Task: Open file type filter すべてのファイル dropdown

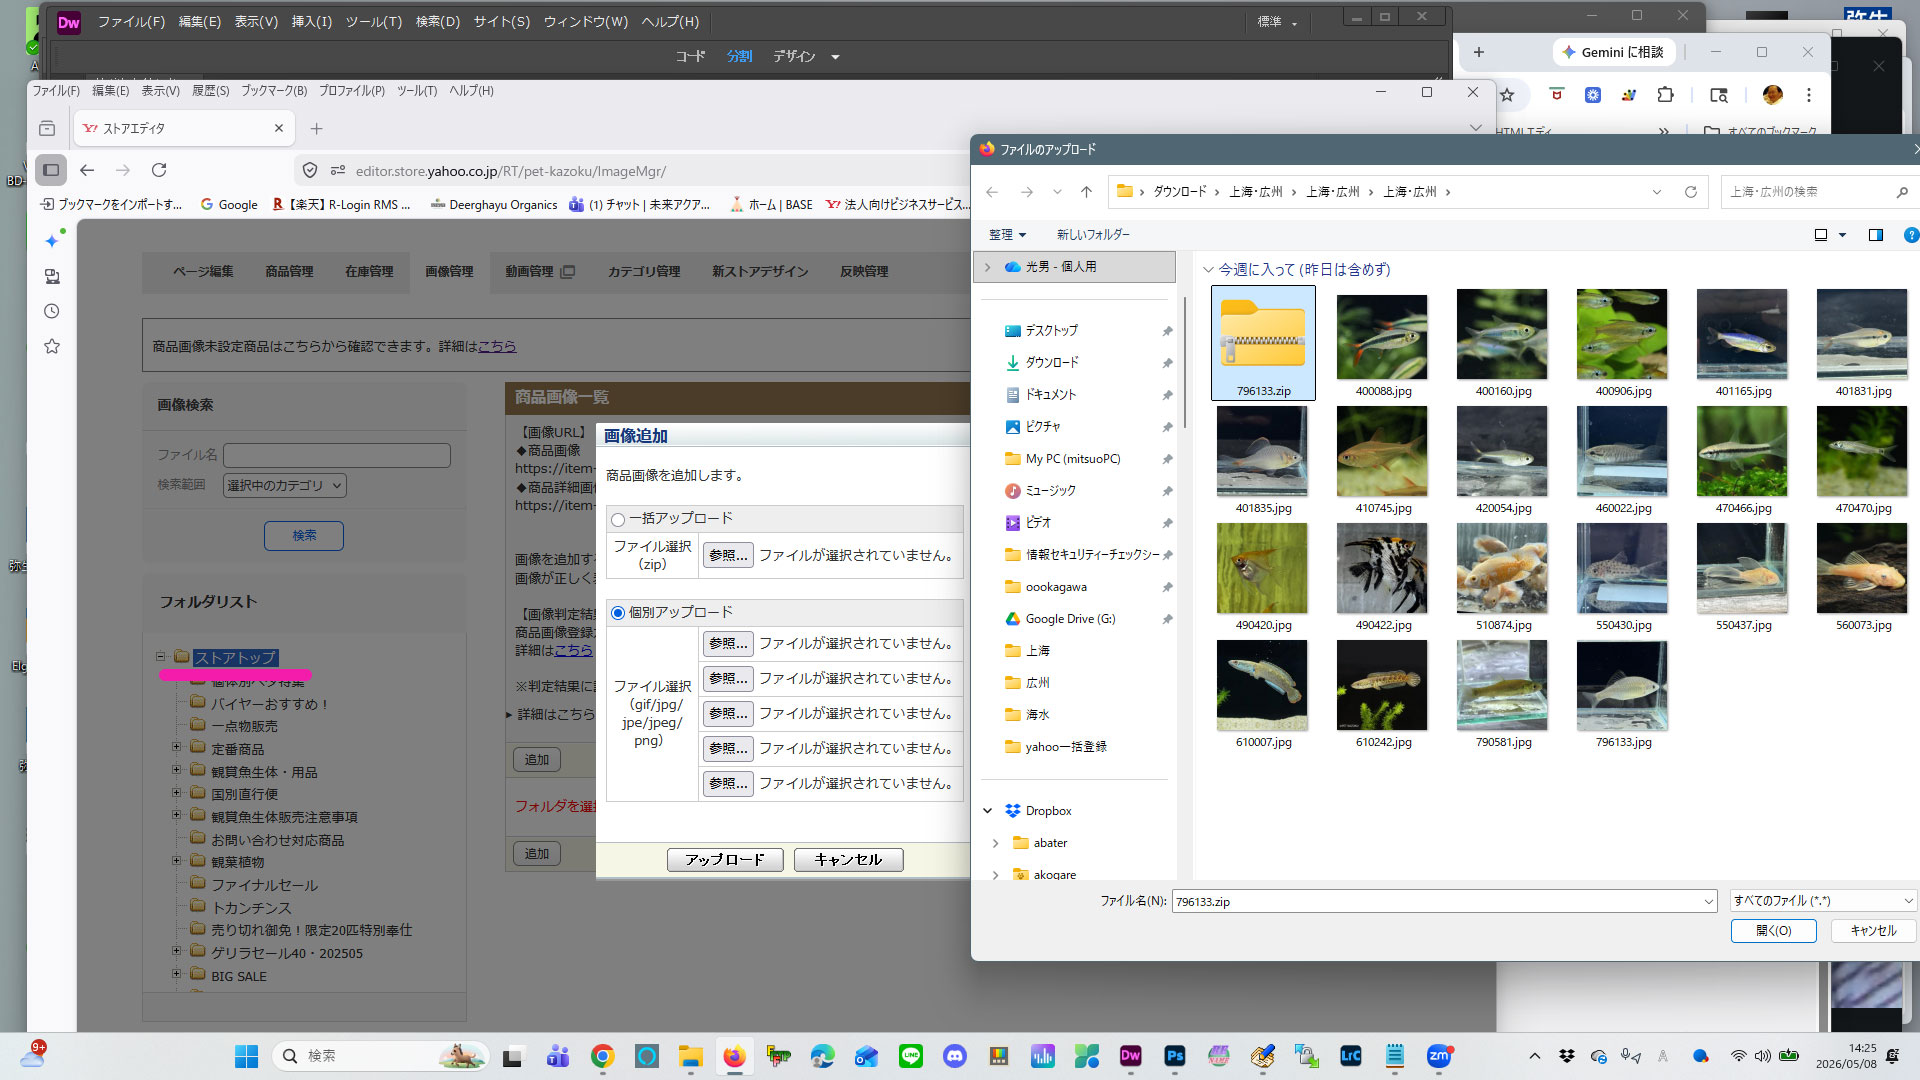Action: point(1823,901)
